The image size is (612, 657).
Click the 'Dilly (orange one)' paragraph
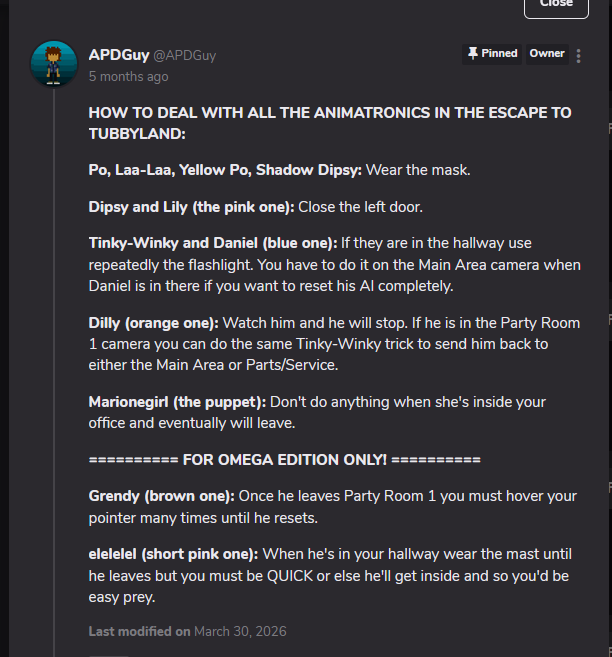(x=330, y=342)
